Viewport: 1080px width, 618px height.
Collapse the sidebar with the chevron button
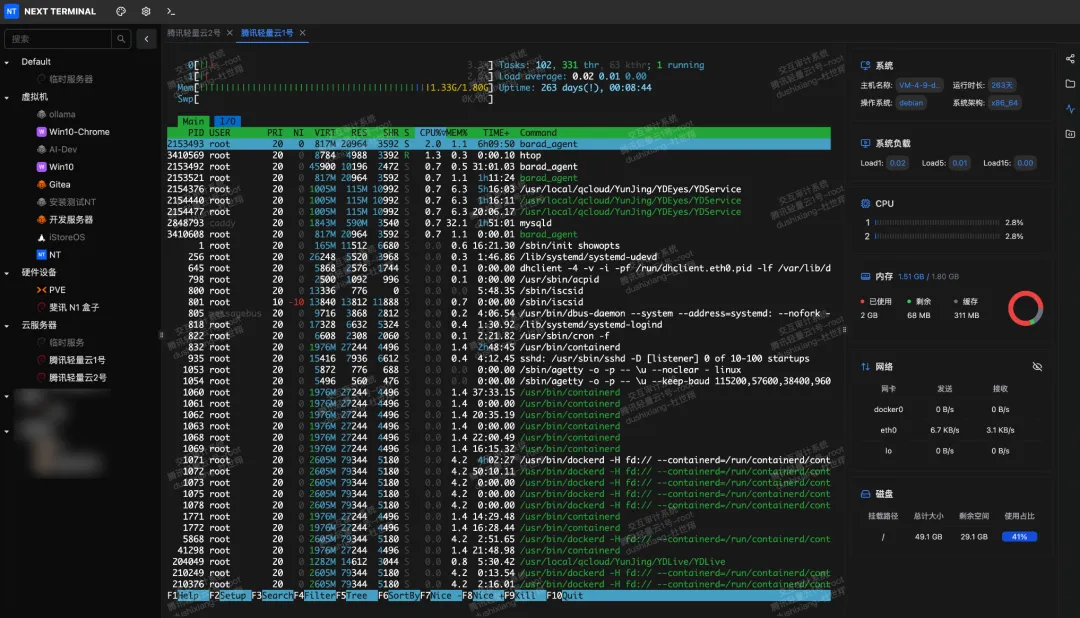coord(147,39)
